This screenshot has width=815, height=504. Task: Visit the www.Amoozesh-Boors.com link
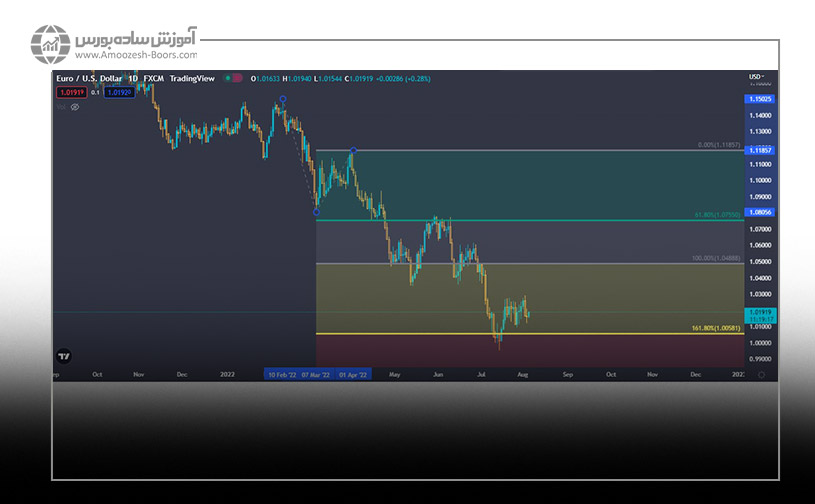coord(135,55)
